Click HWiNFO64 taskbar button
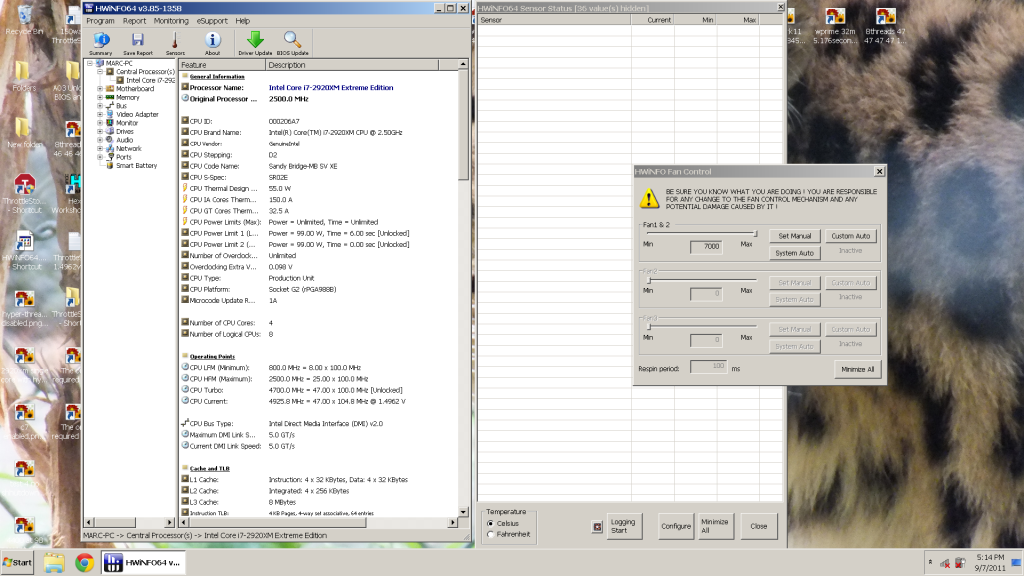 point(143,562)
